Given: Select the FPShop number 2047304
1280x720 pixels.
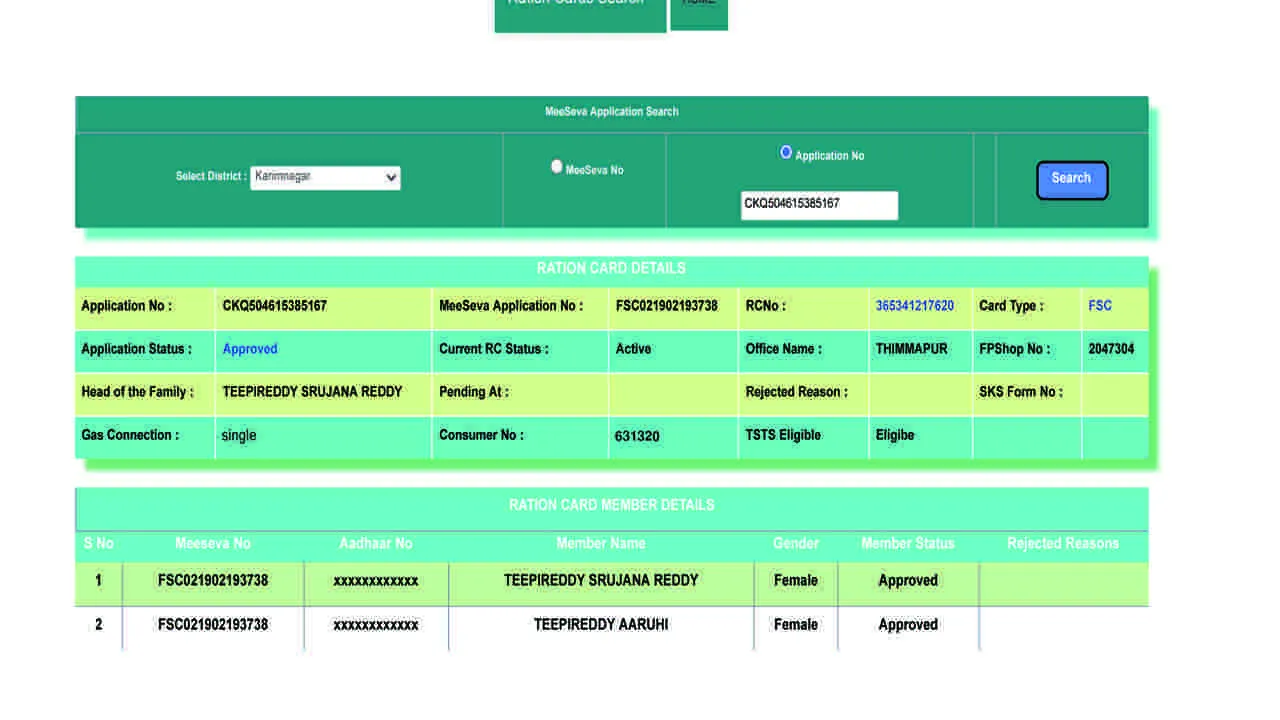Looking at the screenshot, I should click(1111, 349).
